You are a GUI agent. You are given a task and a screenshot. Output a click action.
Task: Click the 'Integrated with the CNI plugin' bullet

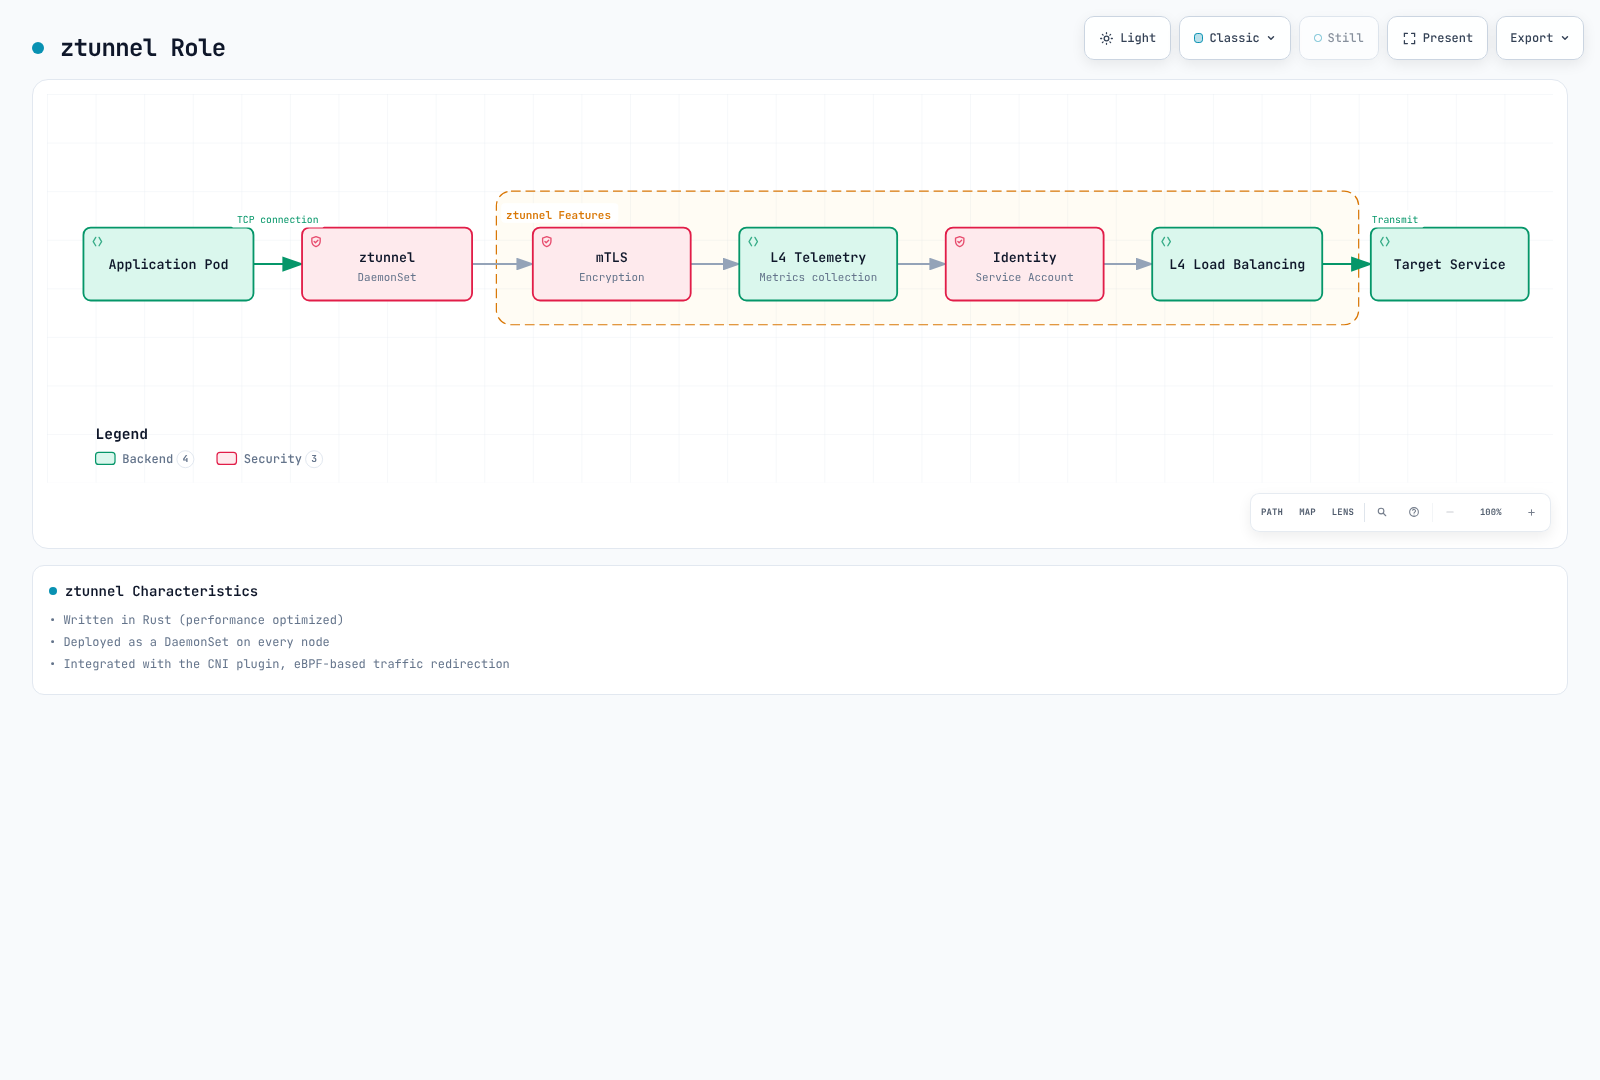click(286, 664)
